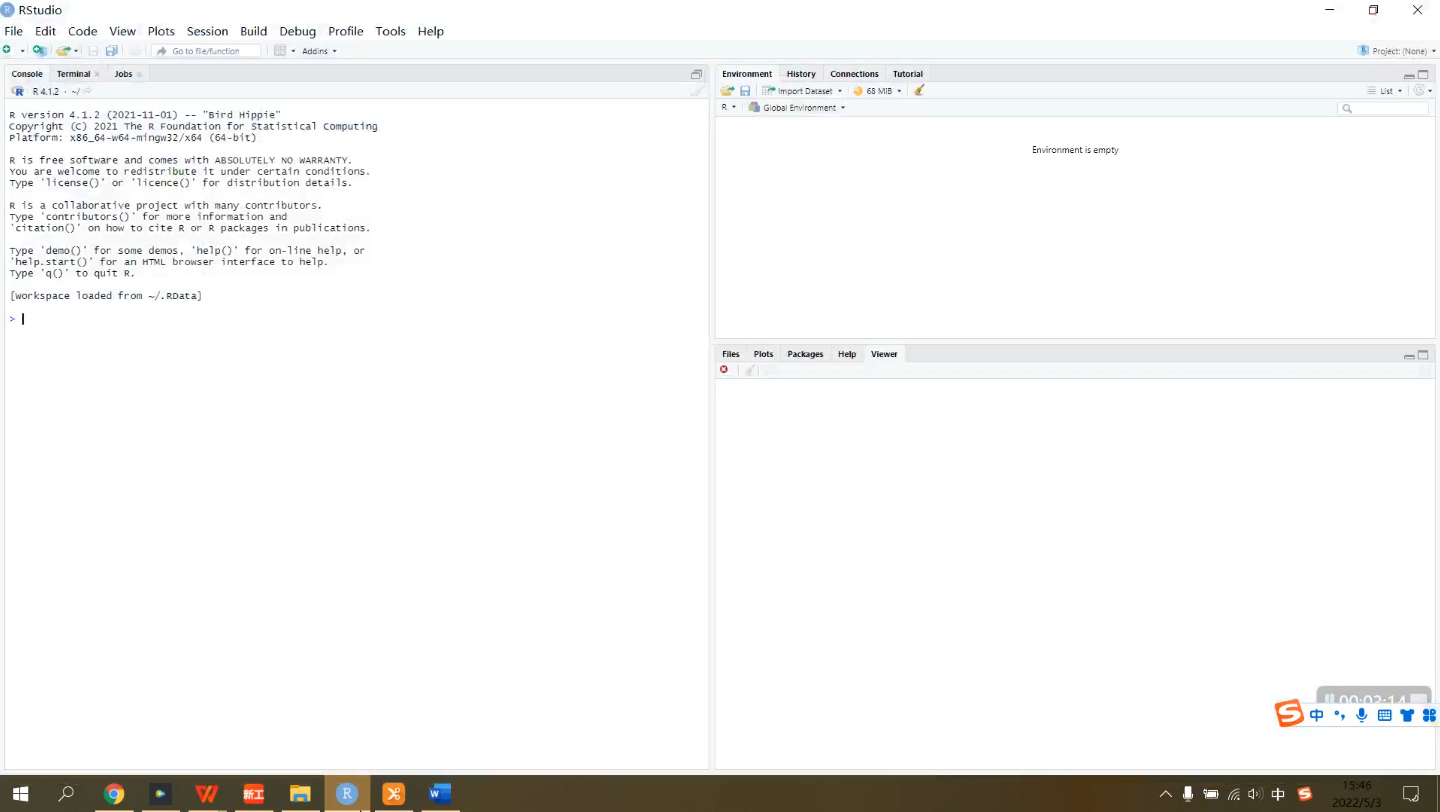This screenshot has width=1440, height=812.
Task: Open the Addins dropdown
Action: coord(319,51)
